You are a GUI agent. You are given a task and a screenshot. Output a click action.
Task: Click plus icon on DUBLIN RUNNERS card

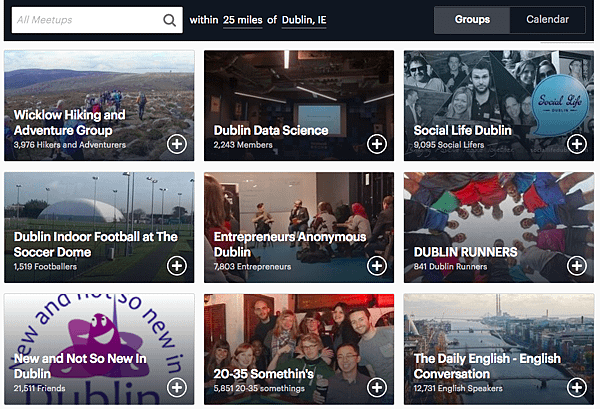pos(577,266)
